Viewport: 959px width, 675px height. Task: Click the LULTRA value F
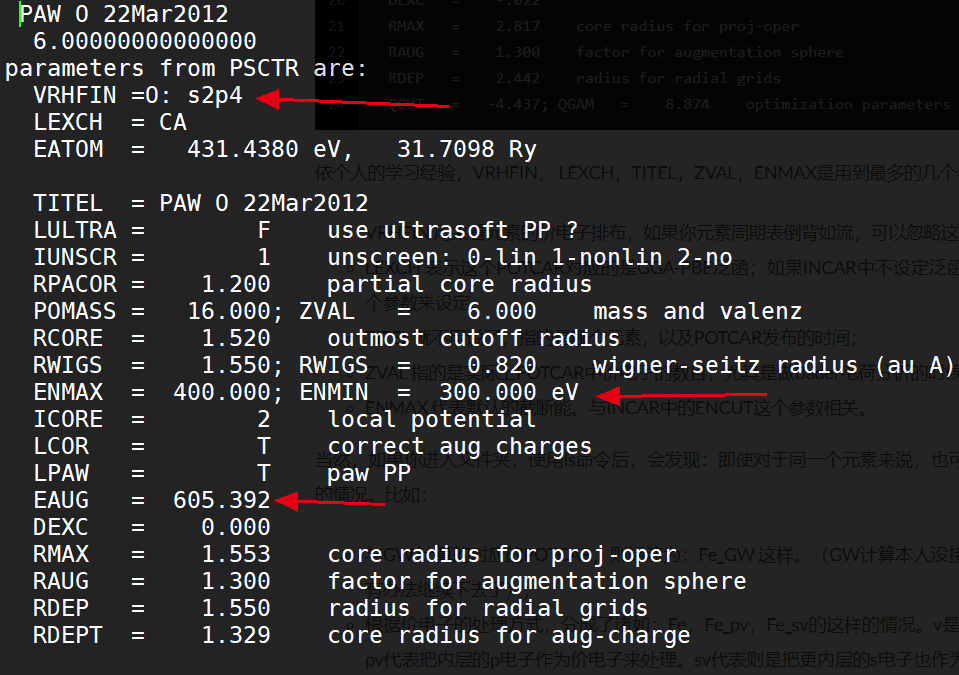[264, 230]
